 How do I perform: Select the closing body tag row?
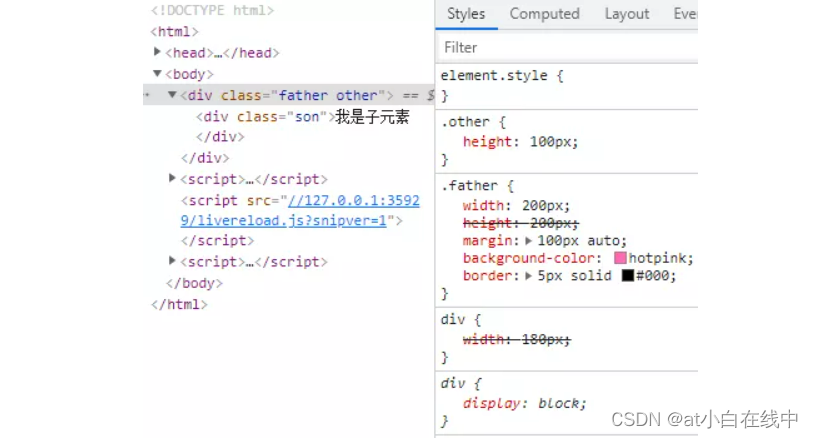coord(194,283)
